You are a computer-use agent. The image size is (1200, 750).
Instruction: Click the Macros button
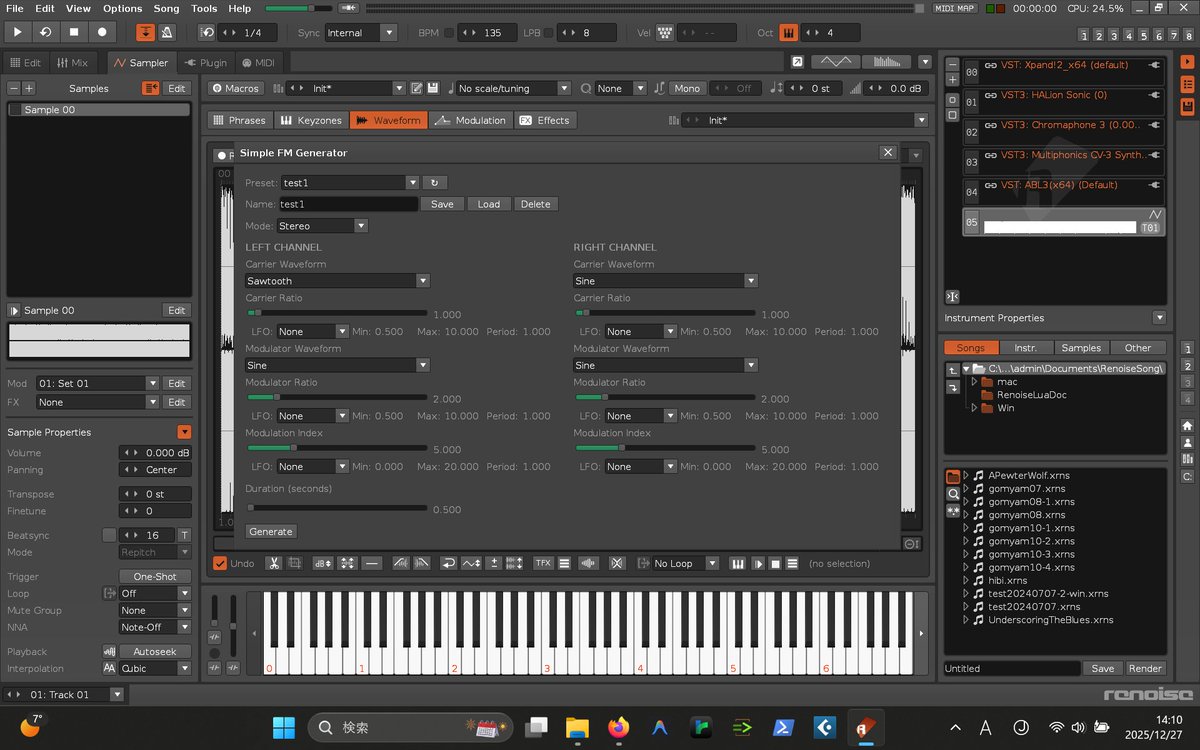point(235,88)
